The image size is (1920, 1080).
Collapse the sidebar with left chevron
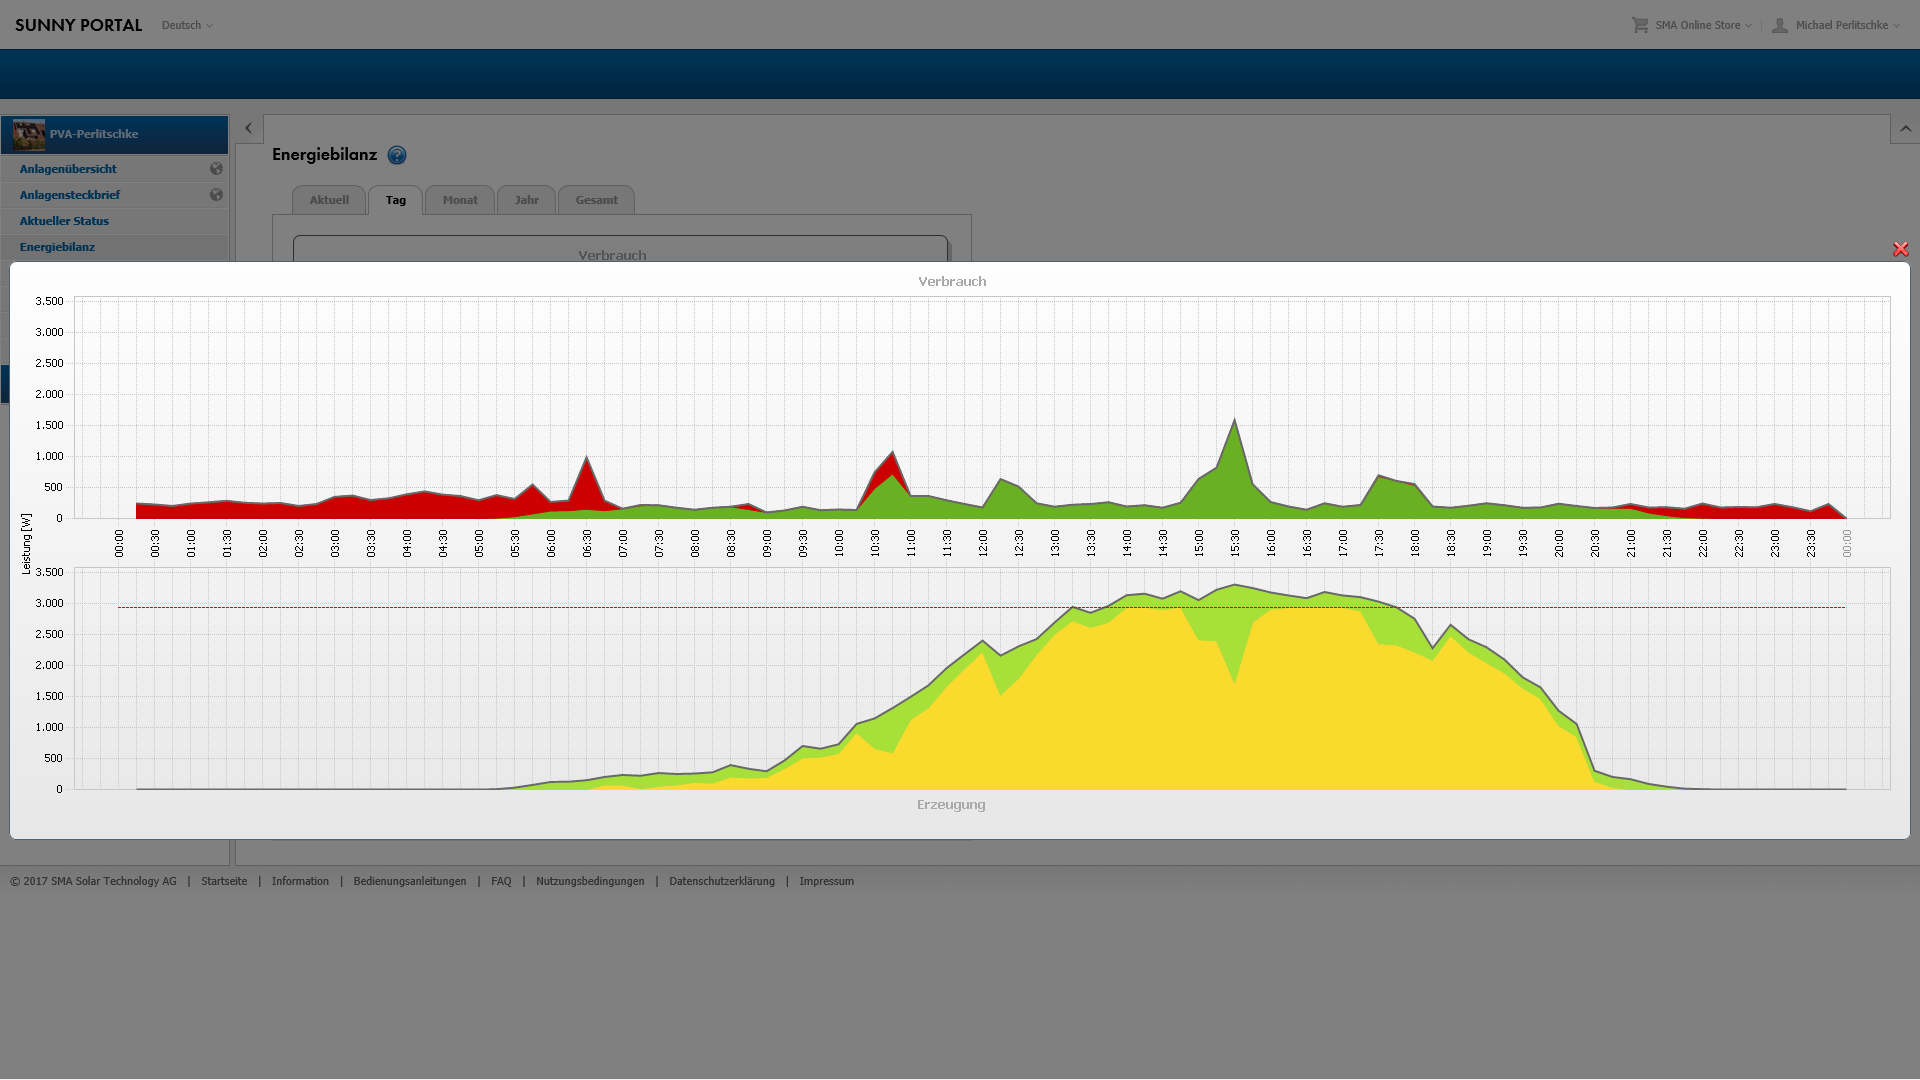coord(249,128)
